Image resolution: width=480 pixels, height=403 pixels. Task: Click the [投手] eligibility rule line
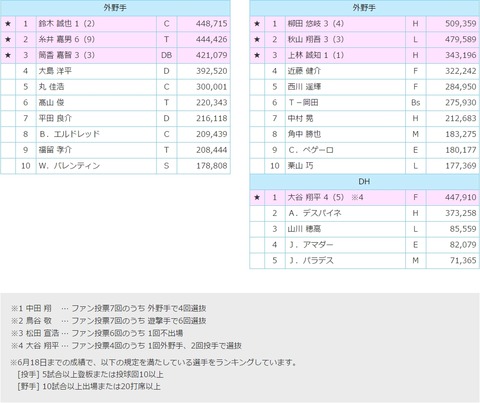(90, 374)
